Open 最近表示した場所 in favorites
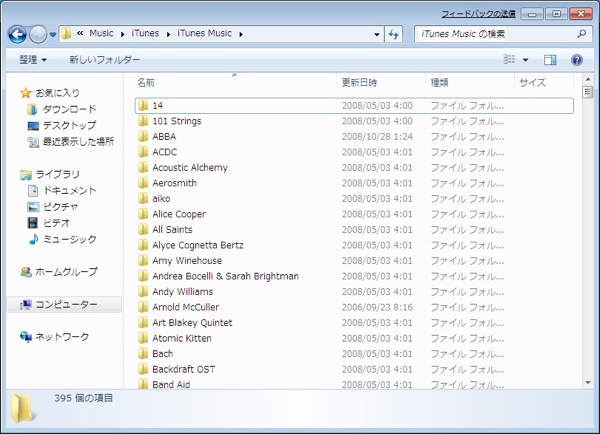The width and height of the screenshot is (600, 434). [x=78, y=142]
